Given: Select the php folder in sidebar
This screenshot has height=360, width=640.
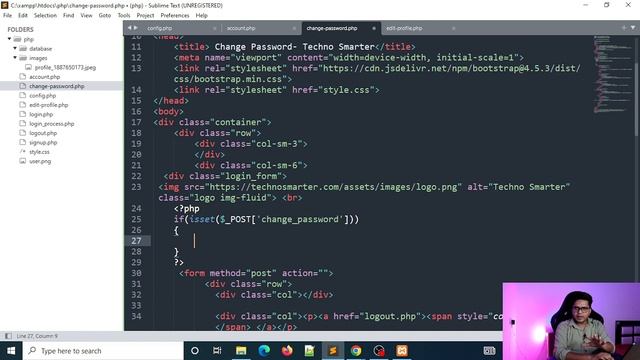Looking at the screenshot, I should pos(29,40).
